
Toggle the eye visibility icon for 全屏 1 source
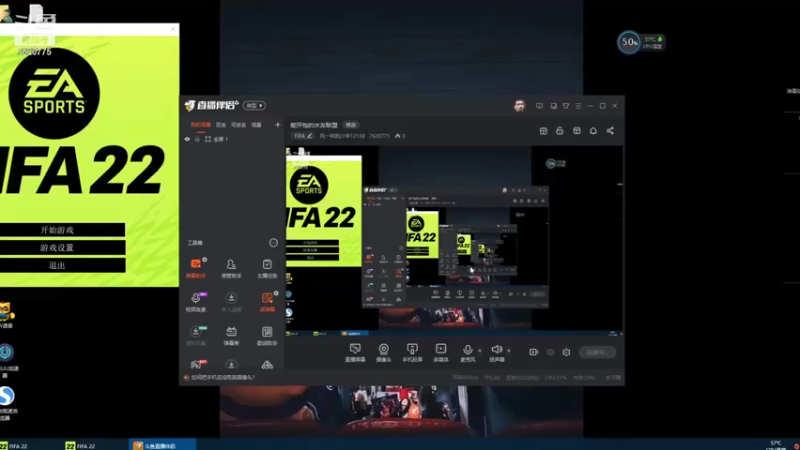[x=187, y=139]
